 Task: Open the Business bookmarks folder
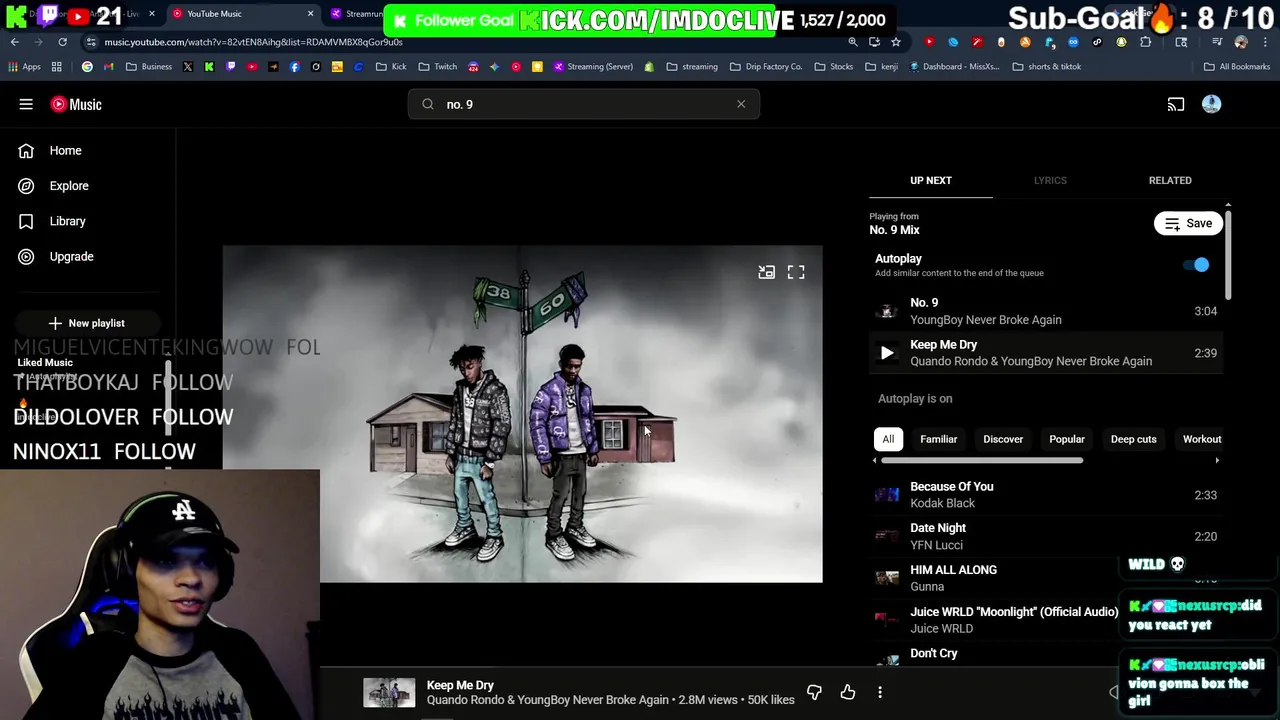149,67
